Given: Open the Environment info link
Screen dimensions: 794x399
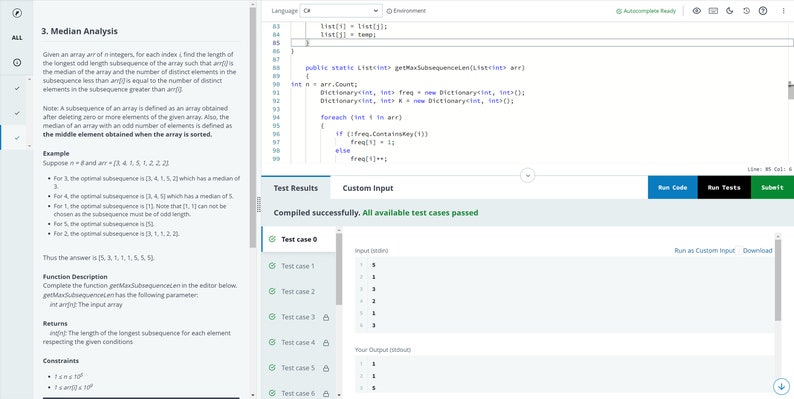Looking at the screenshot, I should click(406, 11).
